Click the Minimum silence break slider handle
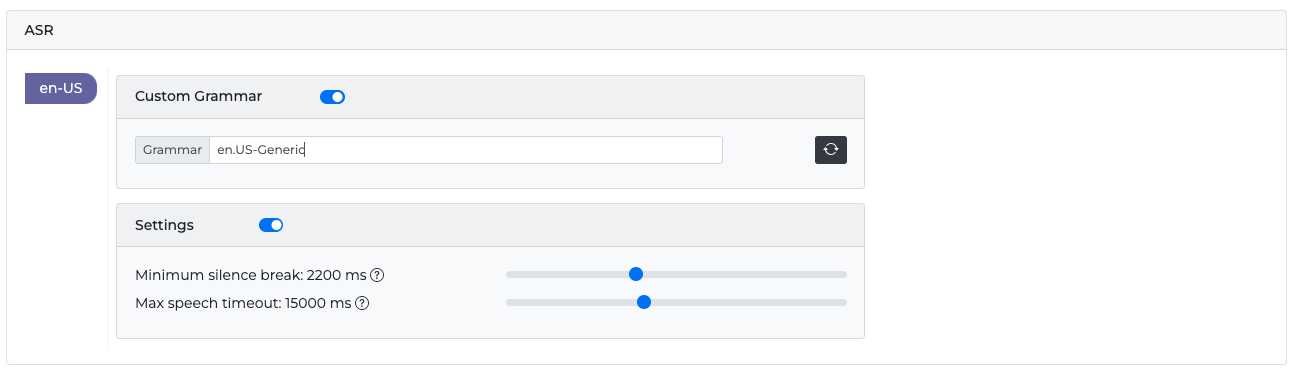Screen dimensions: 1291x372 pos(635,274)
